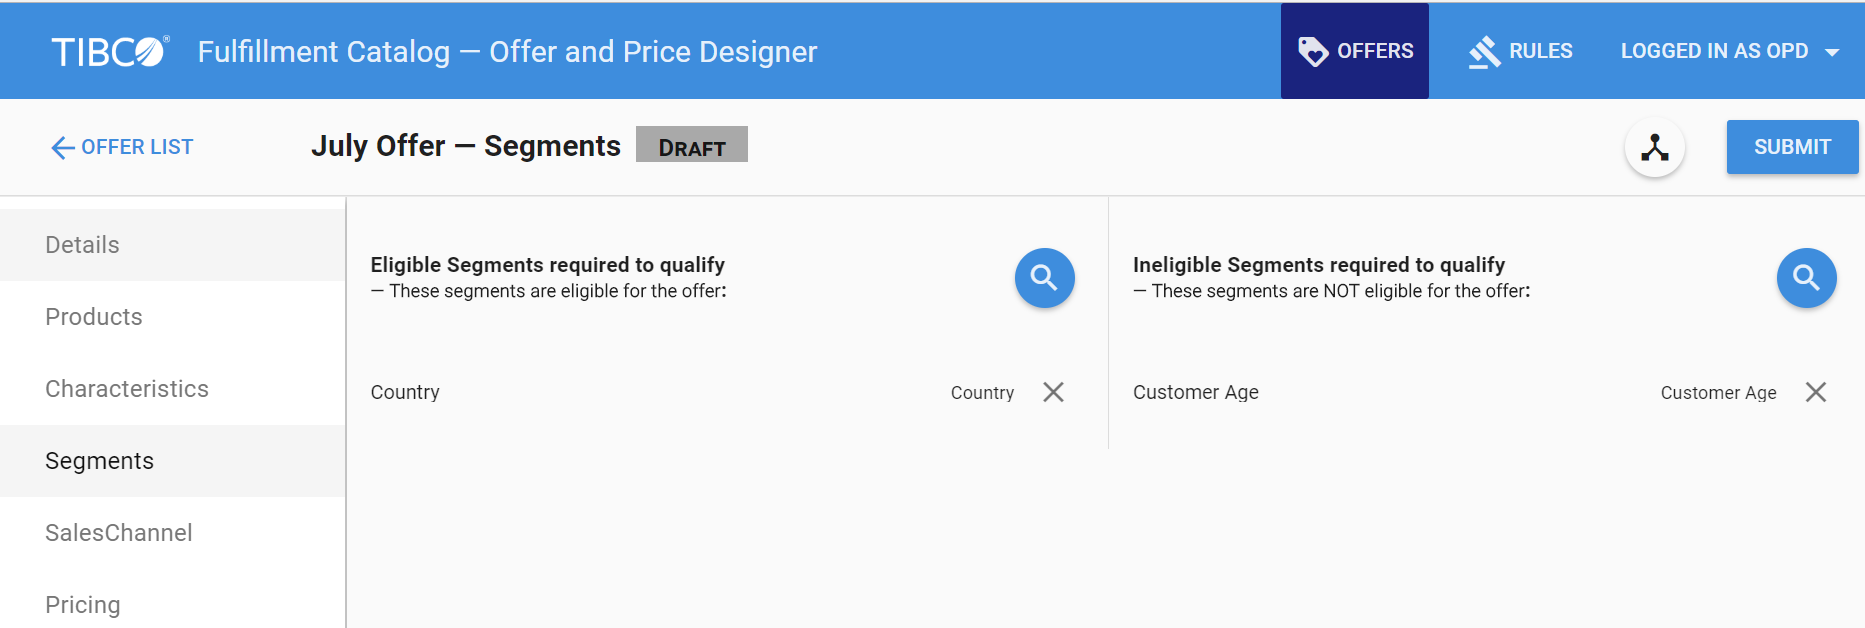Screen dimensions: 1865x628
Task: Select the Segments section
Action: [x=100, y=461]
